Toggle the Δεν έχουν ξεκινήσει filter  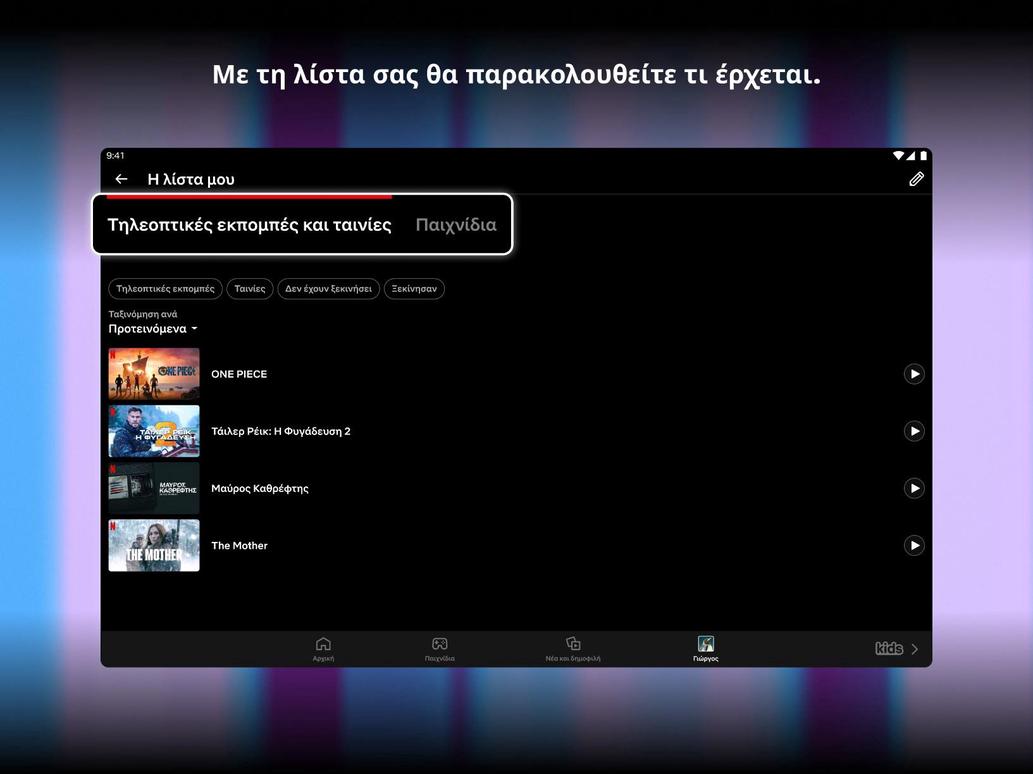coord(327,287)
